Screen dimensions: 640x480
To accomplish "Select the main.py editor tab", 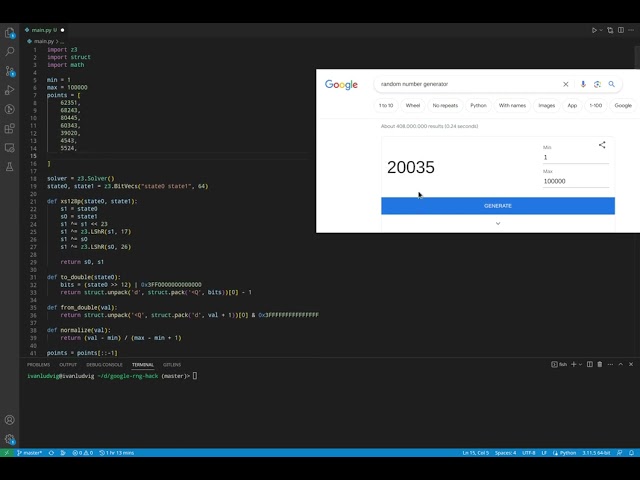I will click(x=44, y=30).
